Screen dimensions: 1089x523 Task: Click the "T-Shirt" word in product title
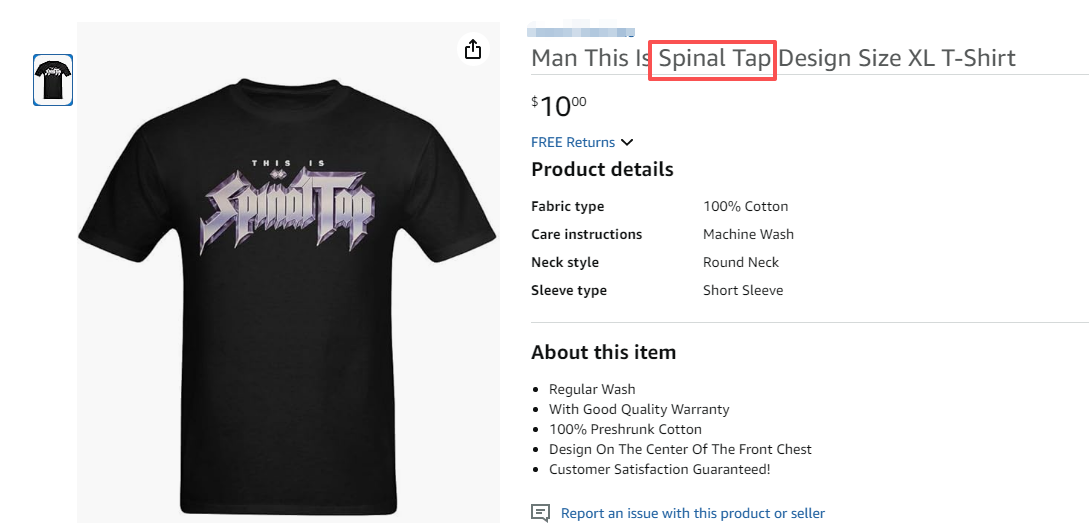coord(978,58)
